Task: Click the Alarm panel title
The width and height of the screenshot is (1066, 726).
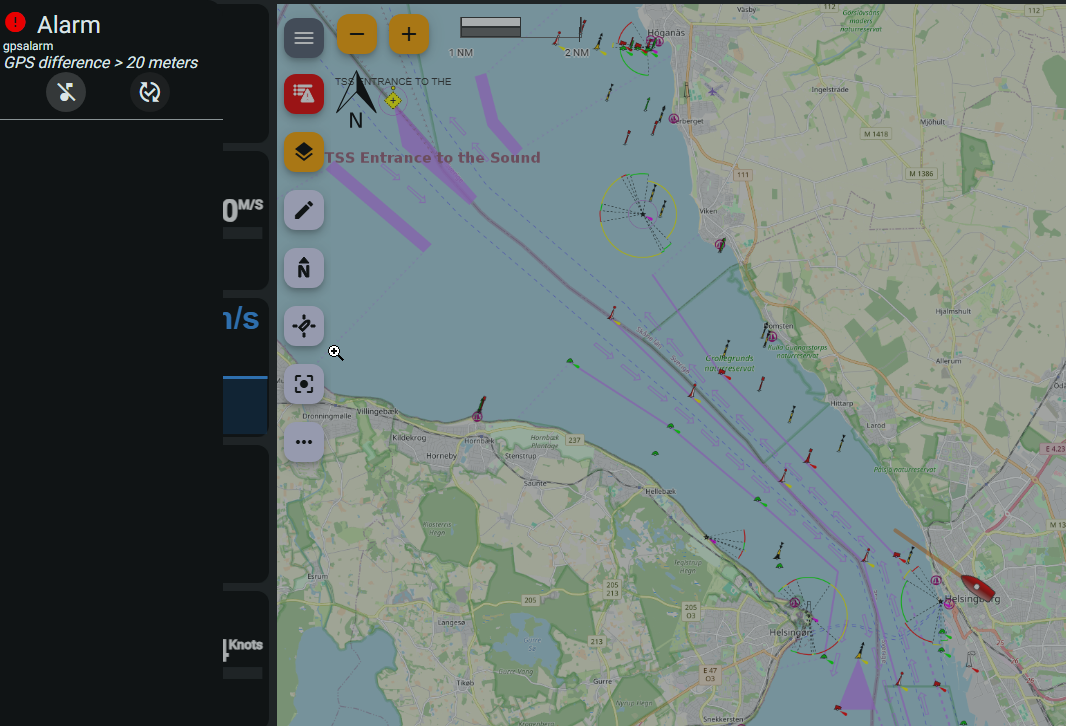Action: pos(69,25)
